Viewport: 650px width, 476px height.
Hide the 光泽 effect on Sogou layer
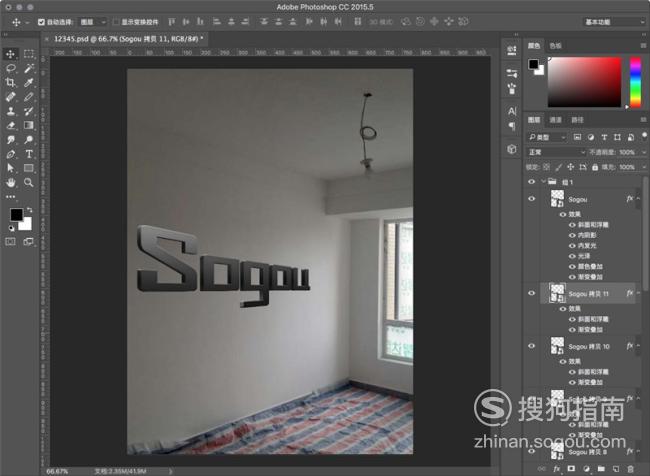(572, 256)
